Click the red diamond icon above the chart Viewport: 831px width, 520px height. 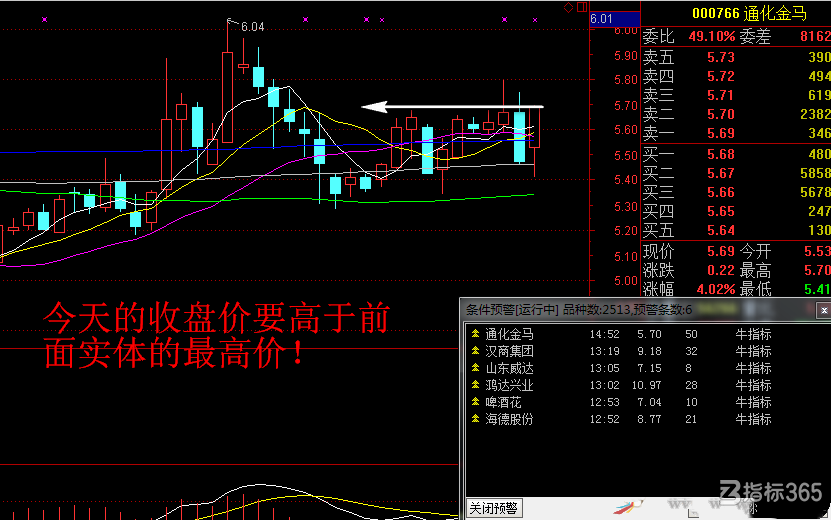tap(568, 7)
